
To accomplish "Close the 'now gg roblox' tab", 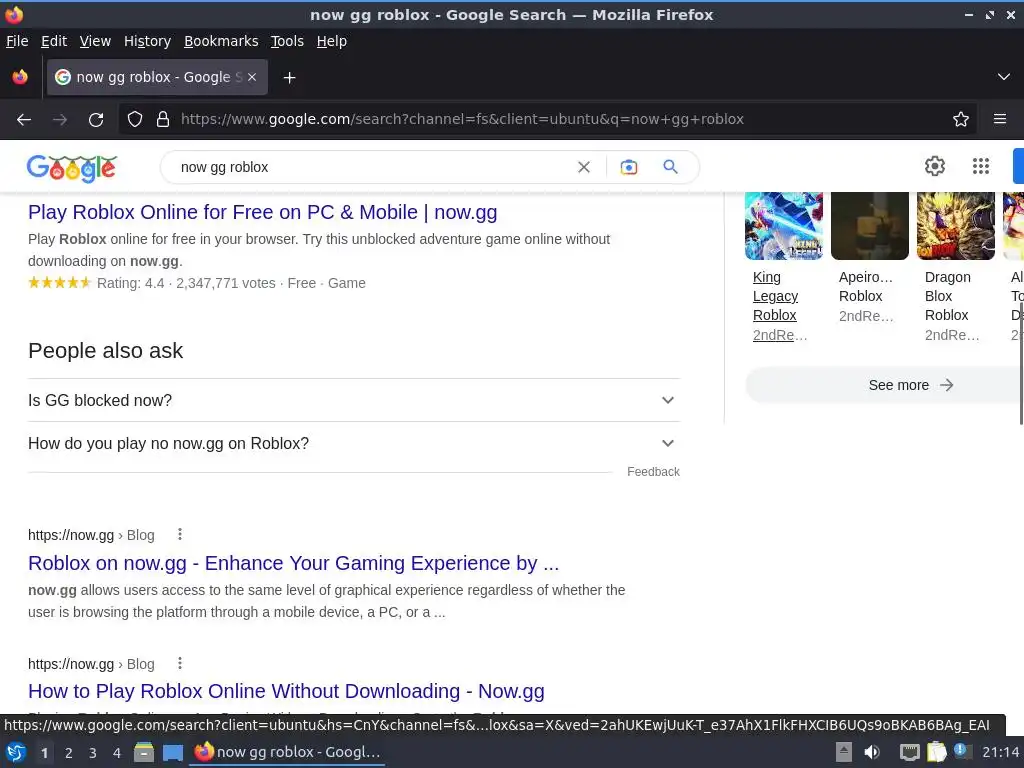I will point(252,77).
